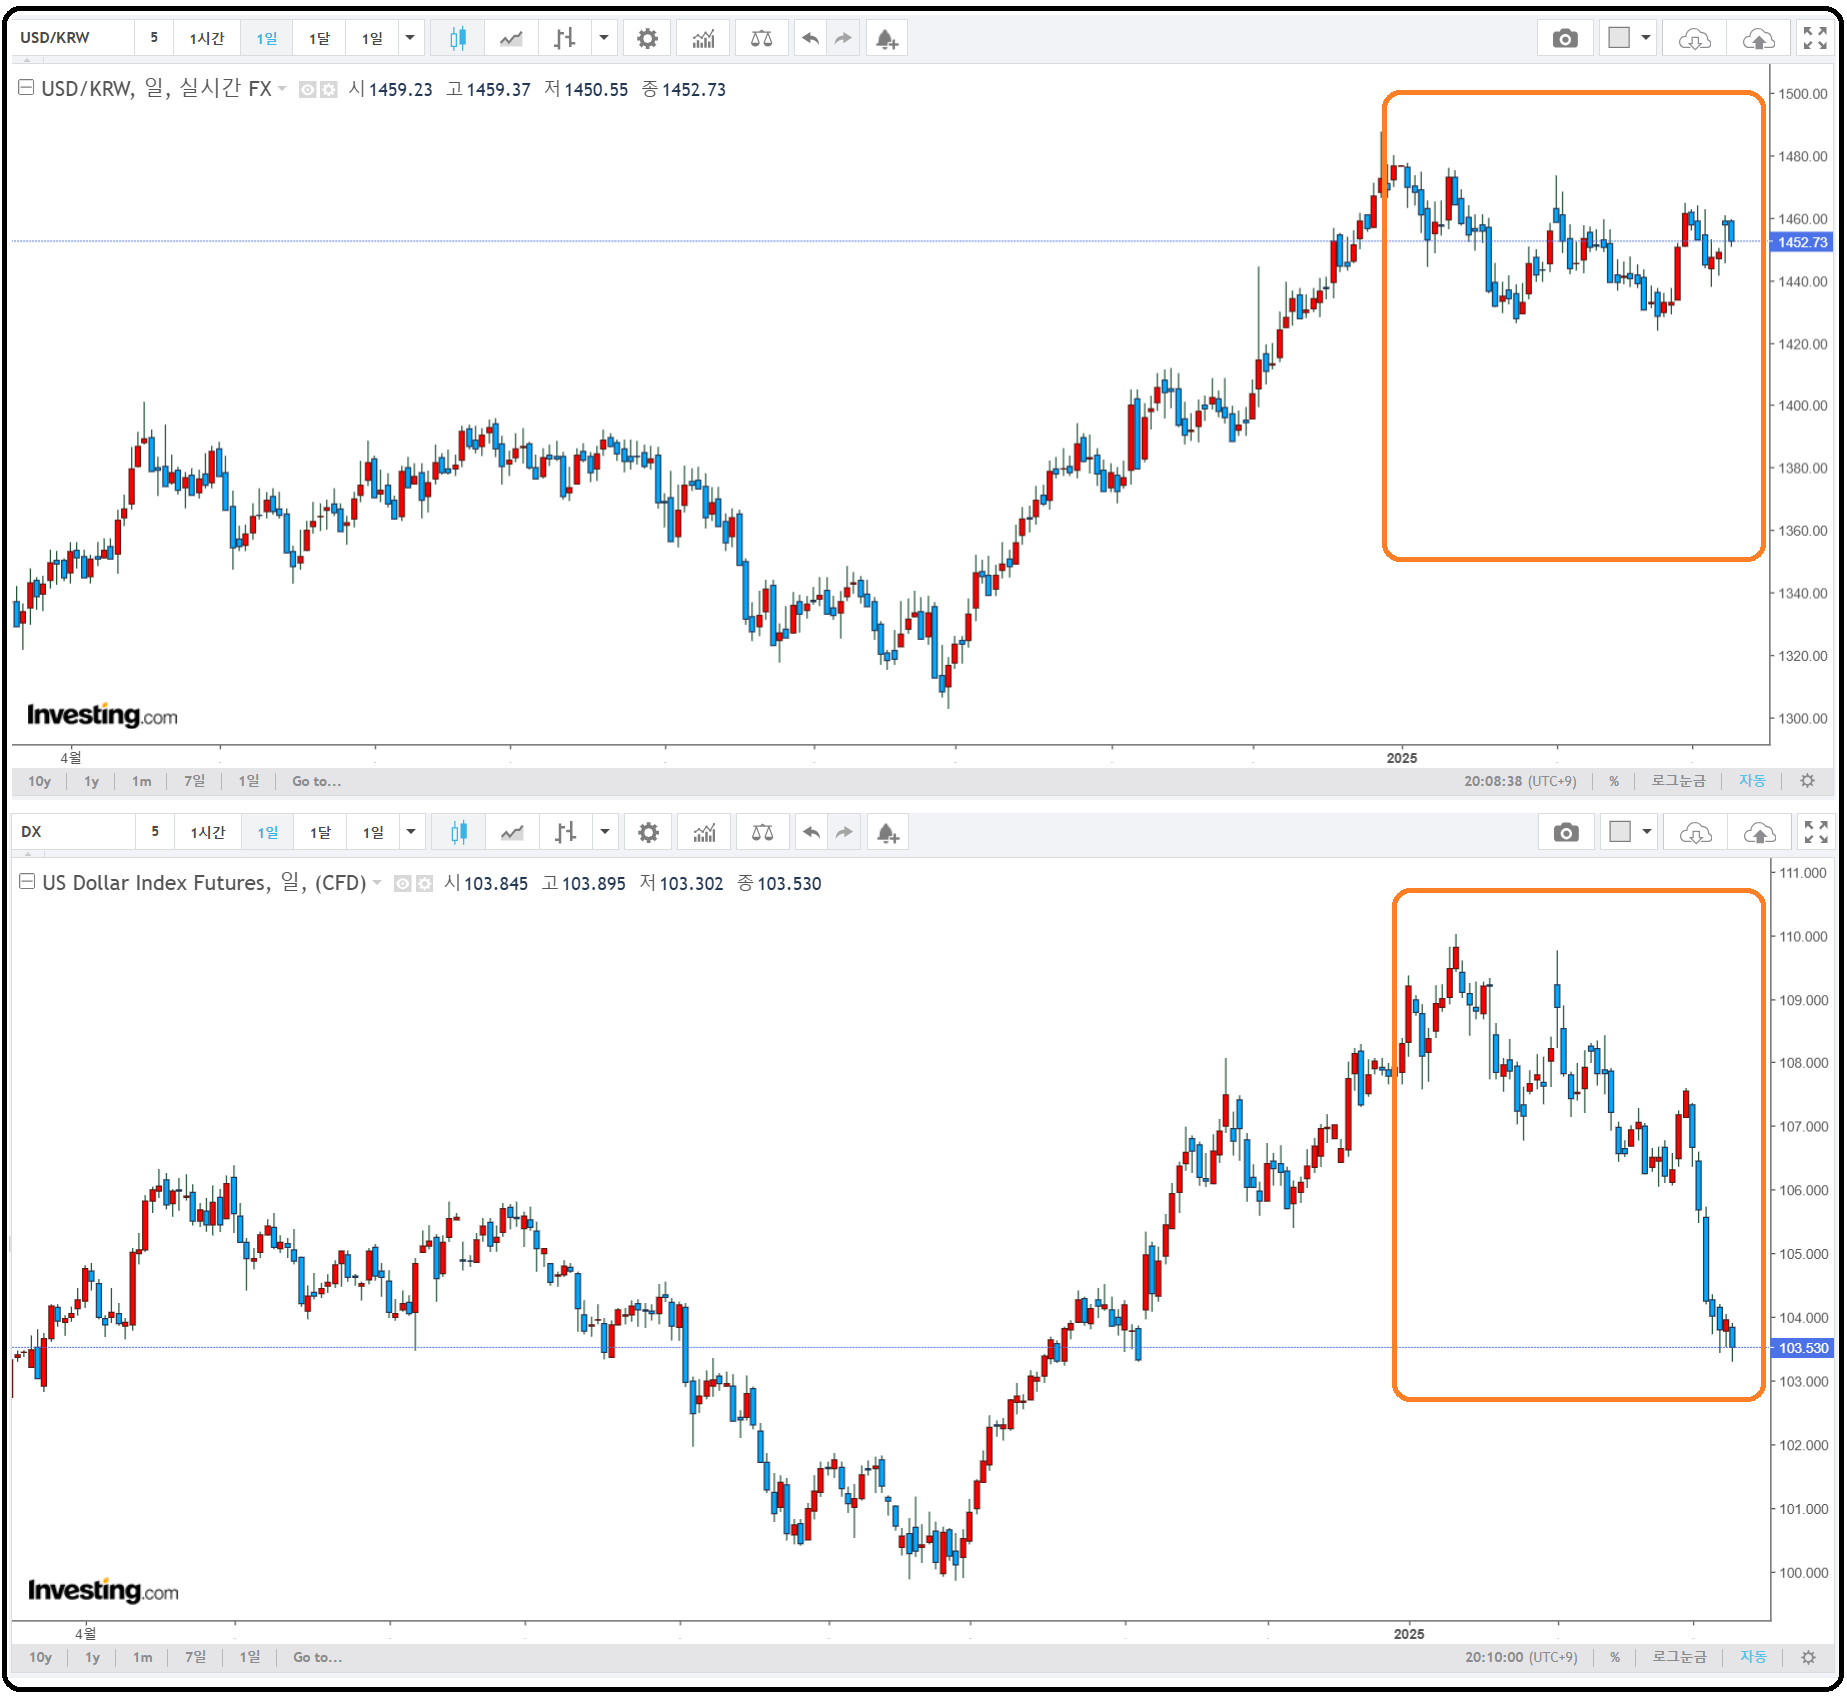Undo last action on USD/KRW chart
Viewport: 1847px width, 1699px height.
811,39
